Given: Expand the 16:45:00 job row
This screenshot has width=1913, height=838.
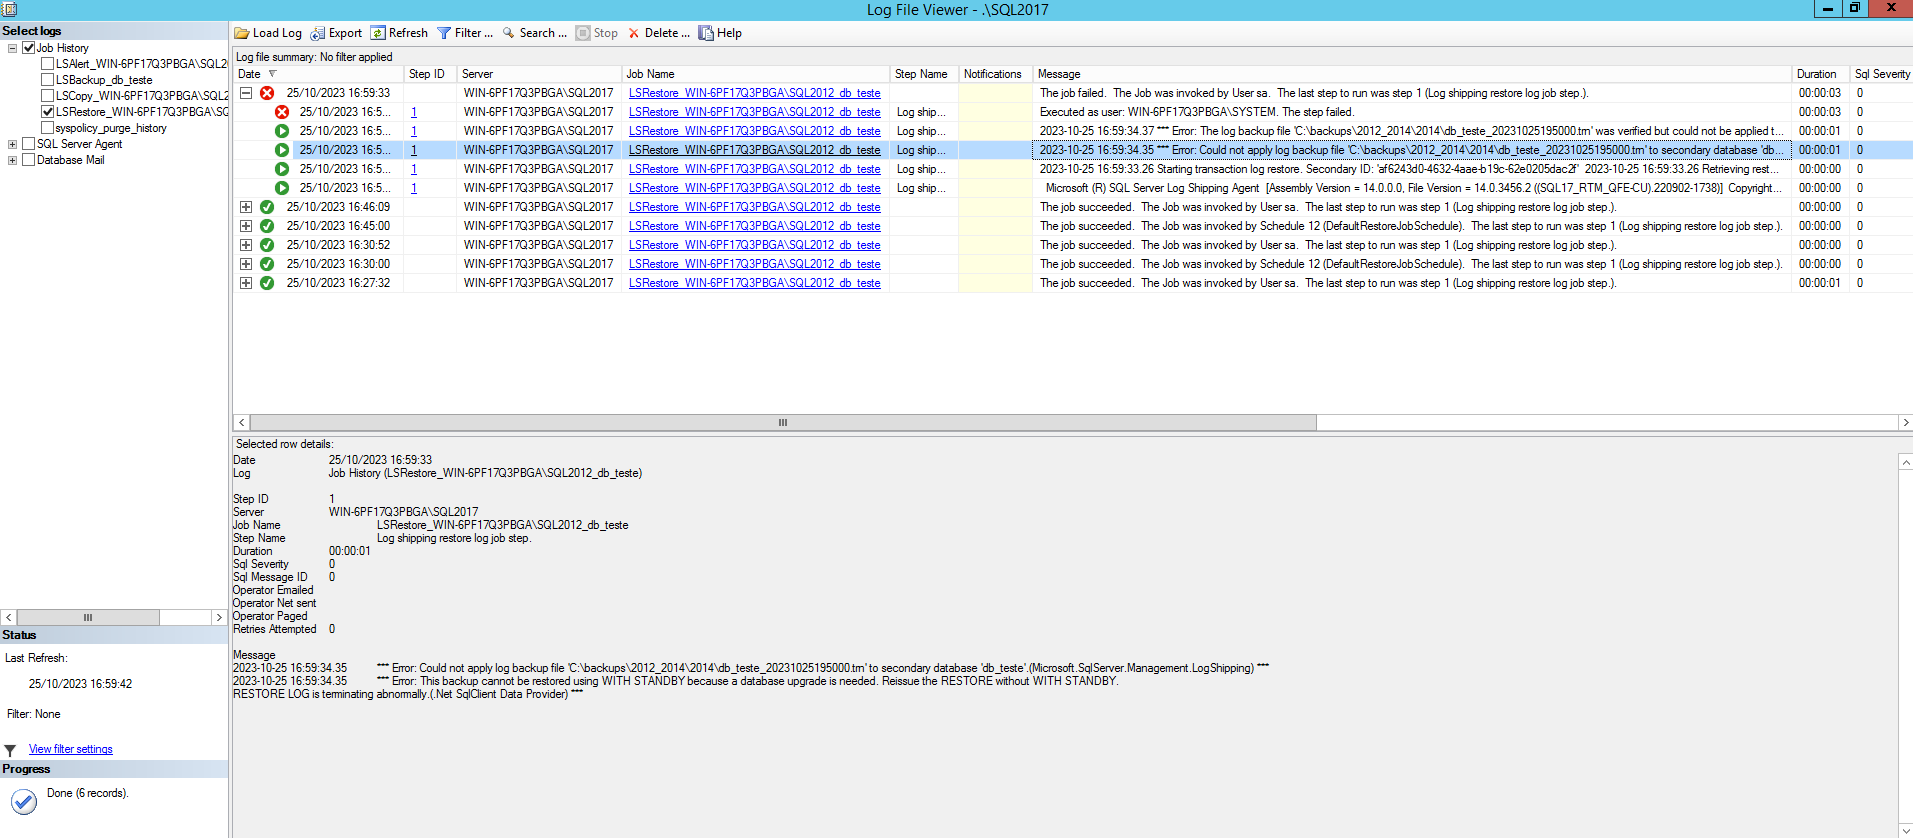Looking at the screenshot, I should pos(246,226).
